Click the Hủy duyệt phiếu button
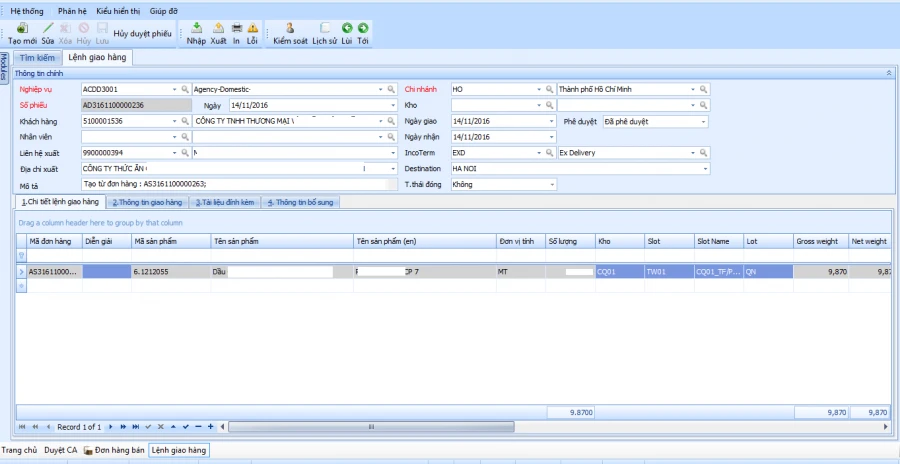The height and width of the screenshot is (464, 900). pos(142,34)
